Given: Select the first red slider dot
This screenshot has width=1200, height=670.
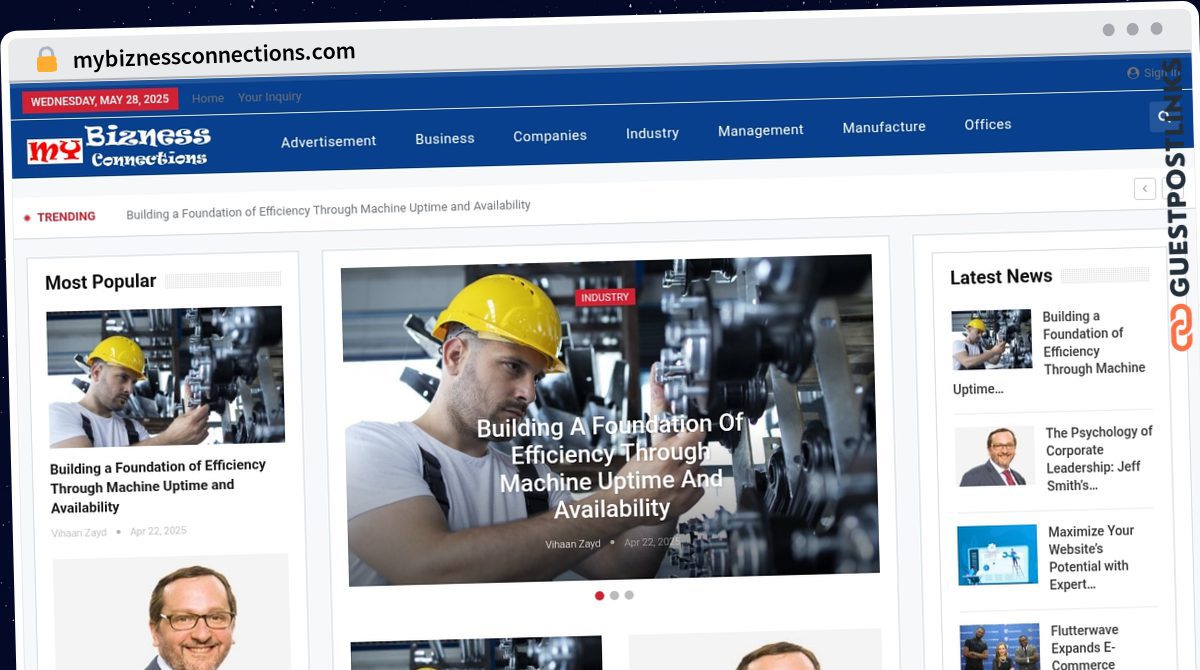Looking at the screenshot, I should pos(600,595).
